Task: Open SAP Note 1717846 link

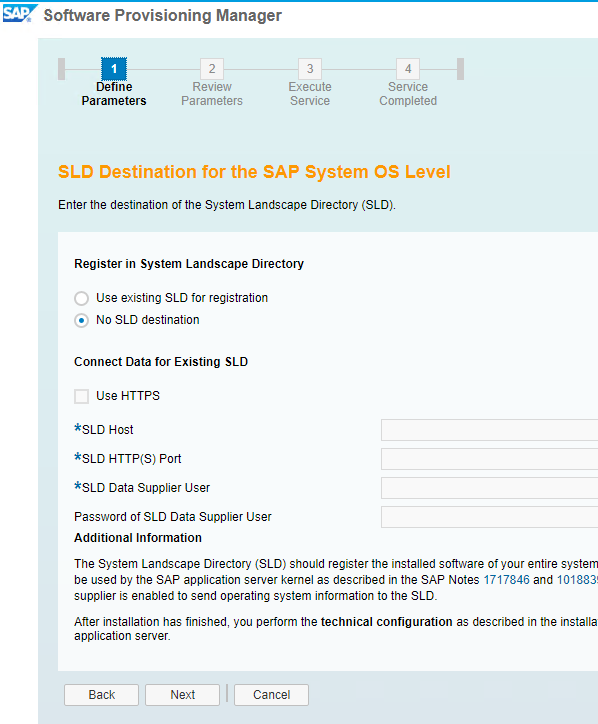Action: 506,580
